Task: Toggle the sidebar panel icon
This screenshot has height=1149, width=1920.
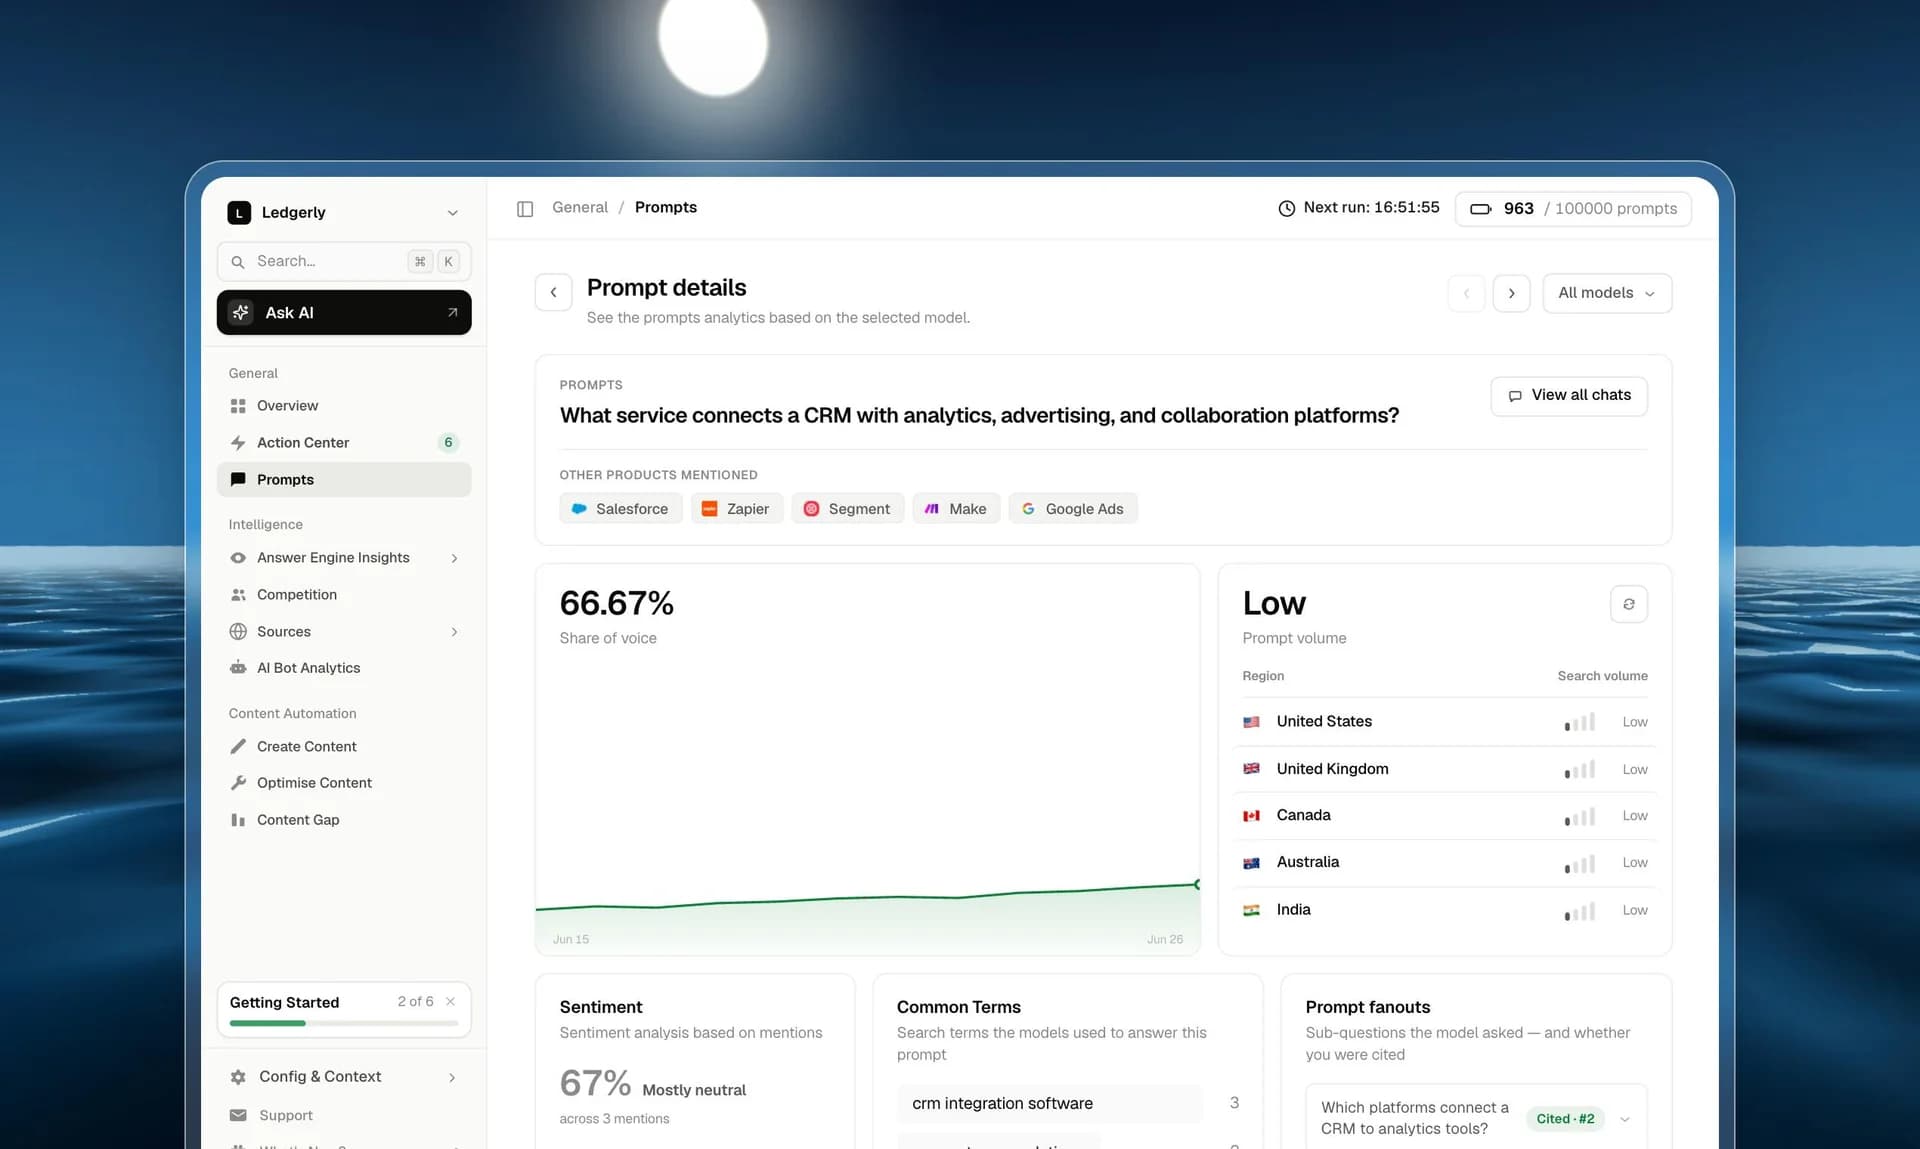Action: tap(525, 208)
